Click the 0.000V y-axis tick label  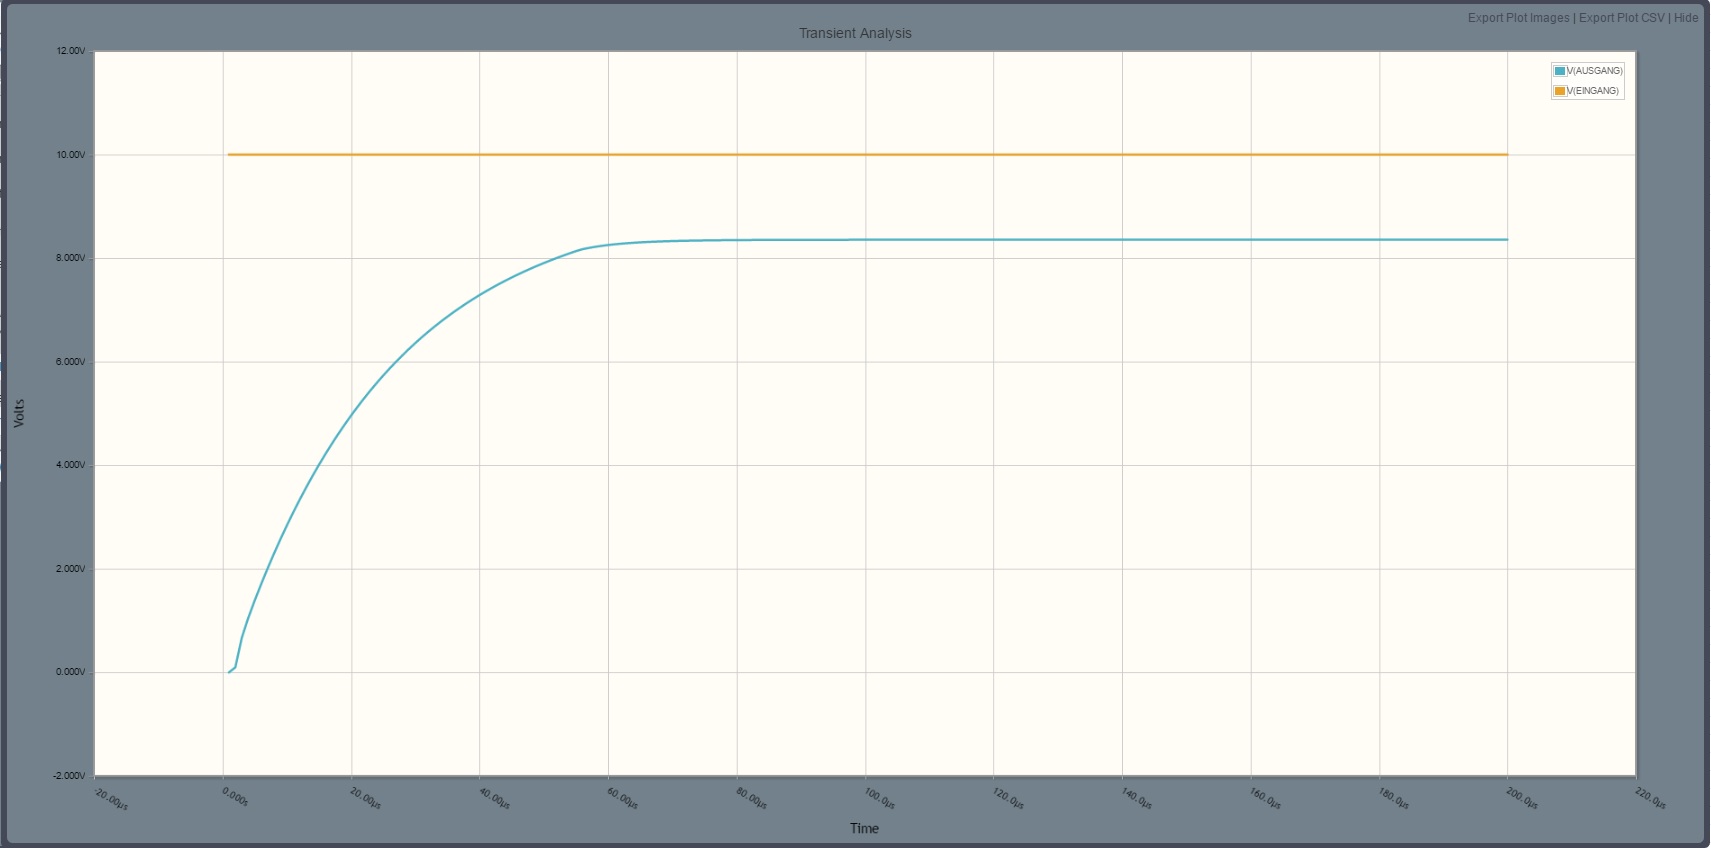coord(71,672)
